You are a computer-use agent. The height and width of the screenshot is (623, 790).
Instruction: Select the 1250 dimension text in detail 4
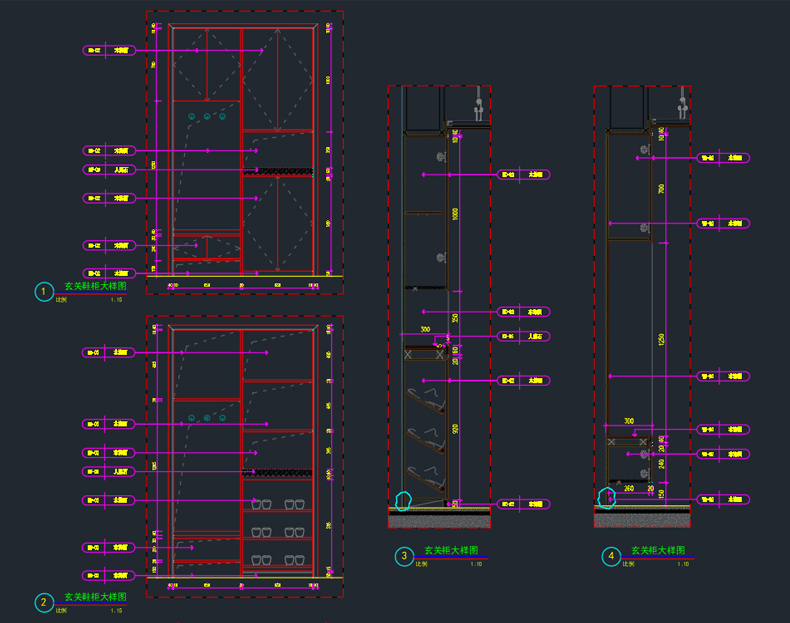tap(661, 339)
